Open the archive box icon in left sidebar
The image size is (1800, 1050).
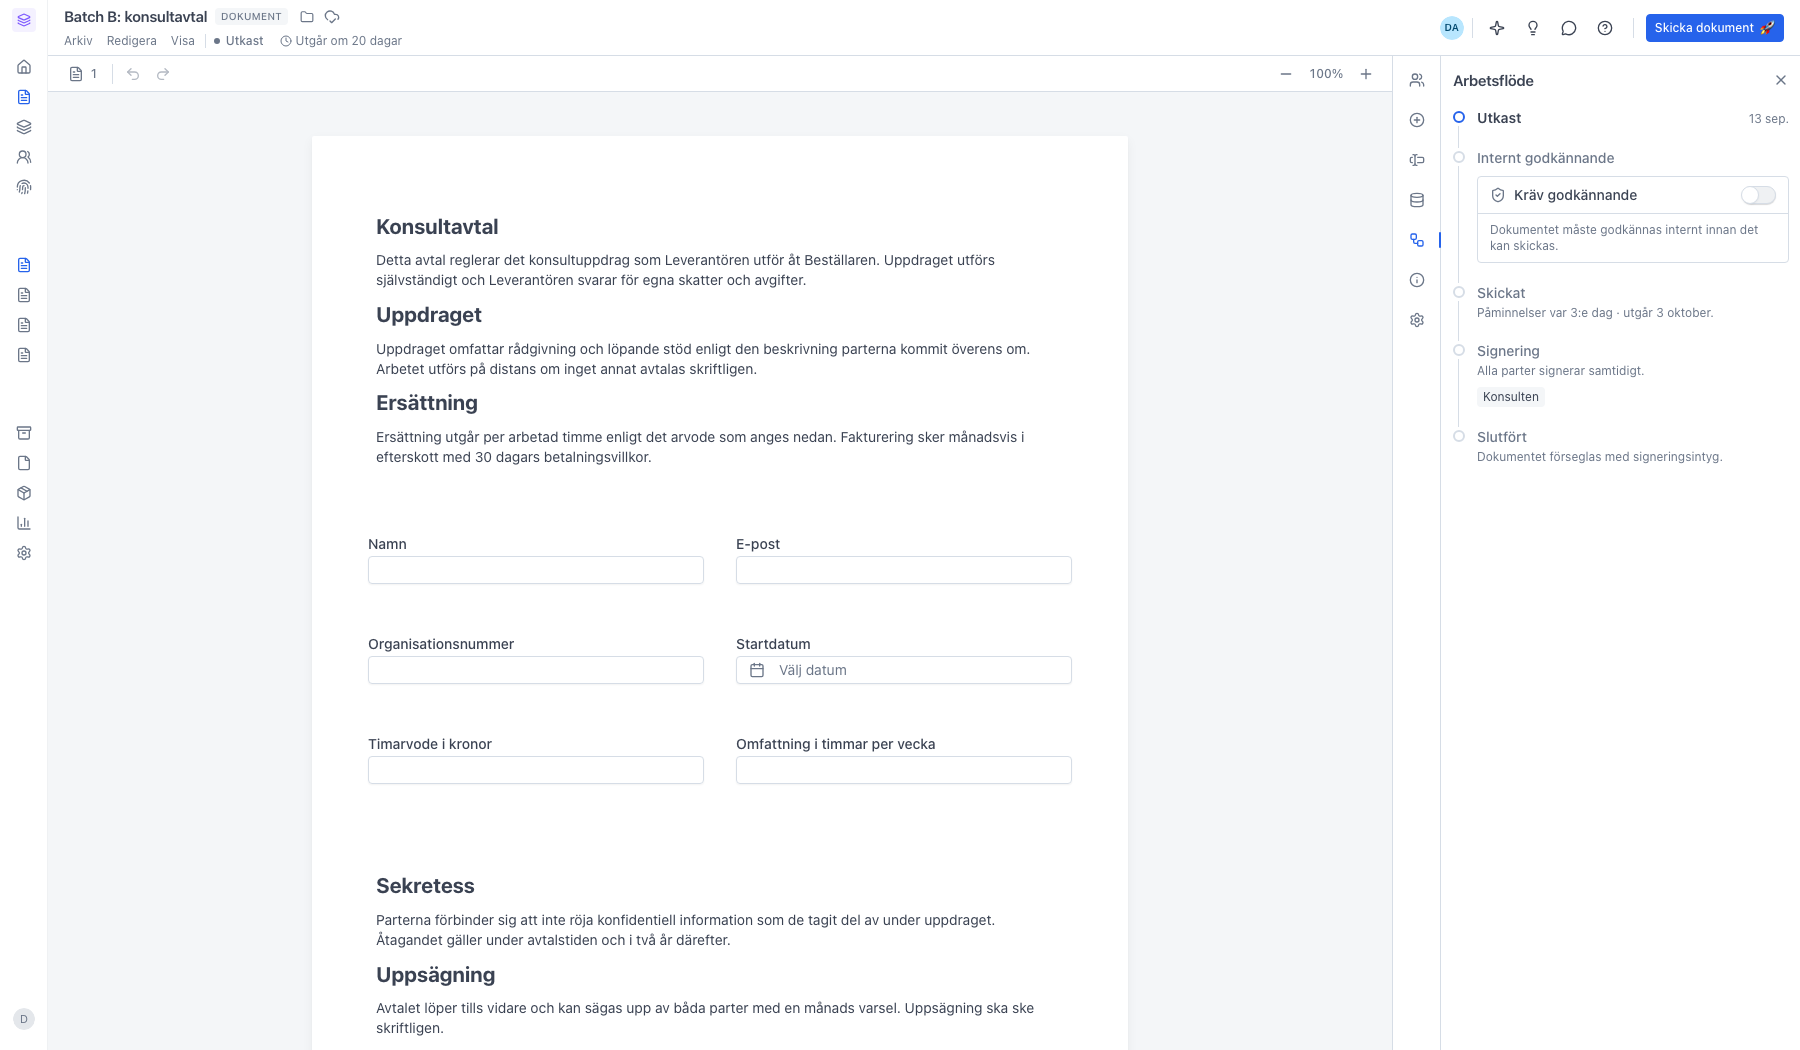[24, 433]
